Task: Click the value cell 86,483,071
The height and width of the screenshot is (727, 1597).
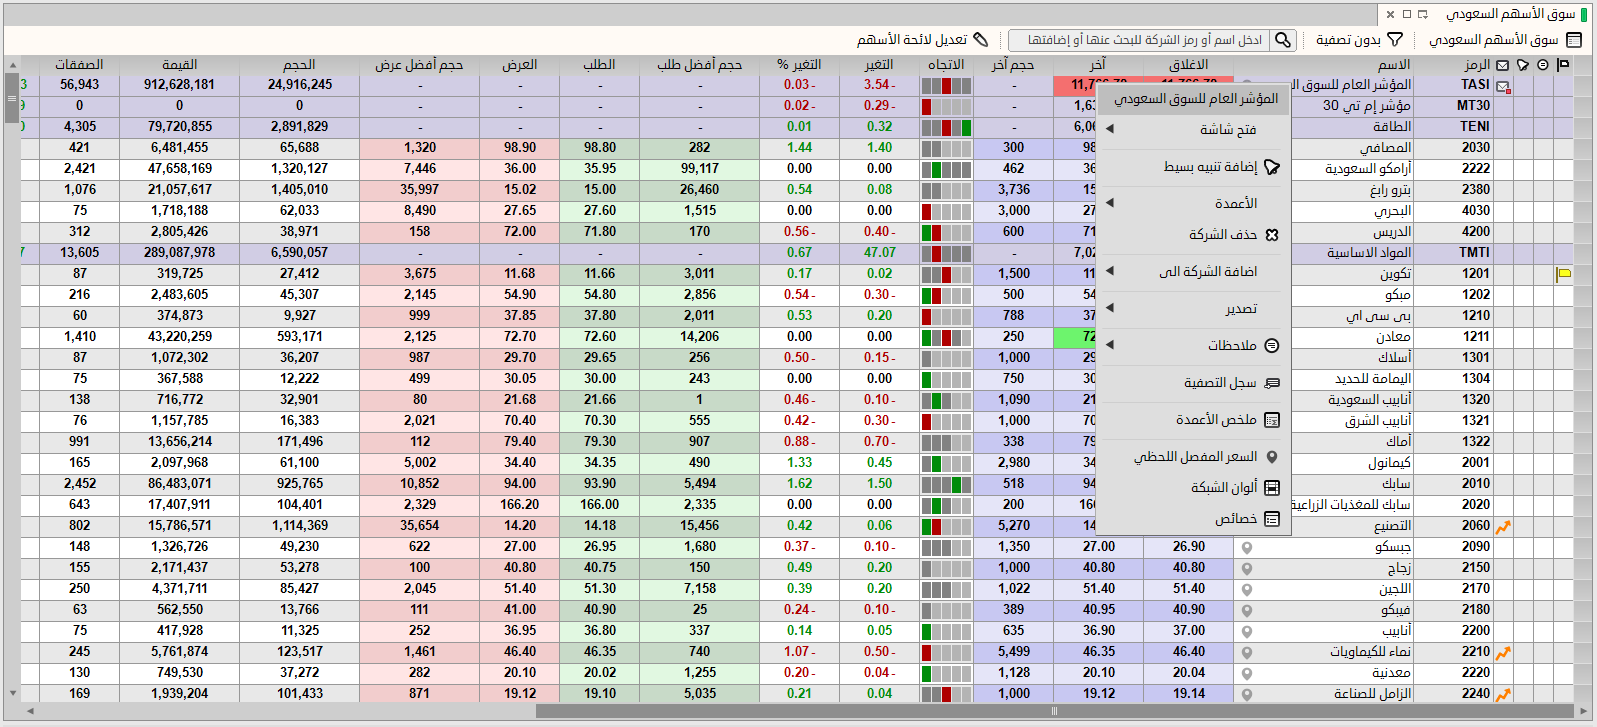Action: point(179,484)
